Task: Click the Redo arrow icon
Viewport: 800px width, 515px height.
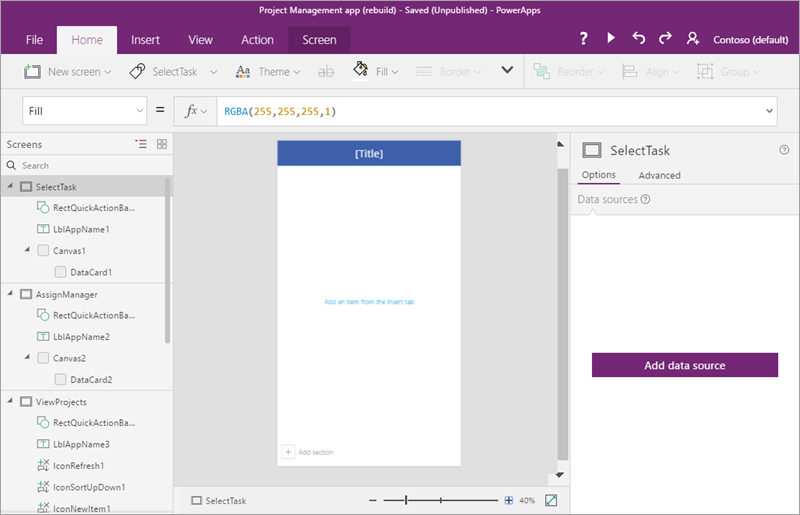Action: click(665, 39)
